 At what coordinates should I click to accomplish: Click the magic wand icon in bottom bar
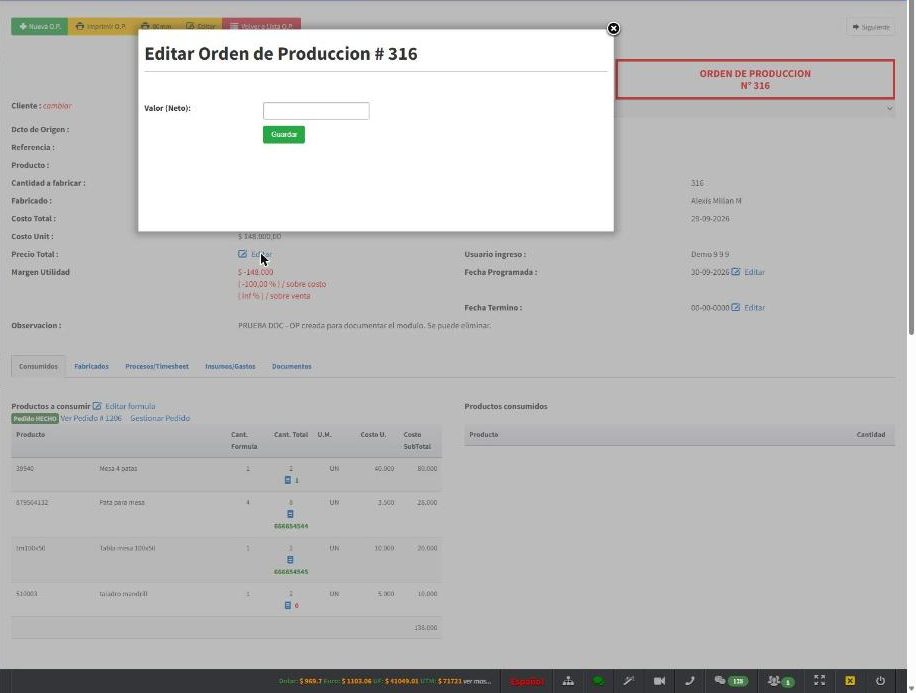point(629,681)
